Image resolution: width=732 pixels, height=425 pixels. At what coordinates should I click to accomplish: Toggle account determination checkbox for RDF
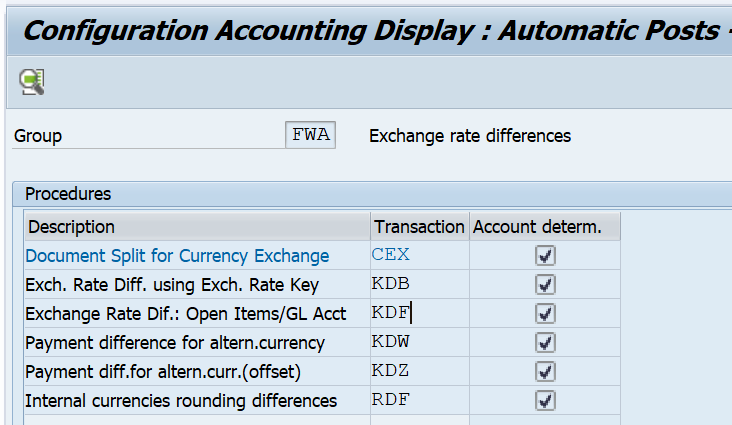coord(545,401)
